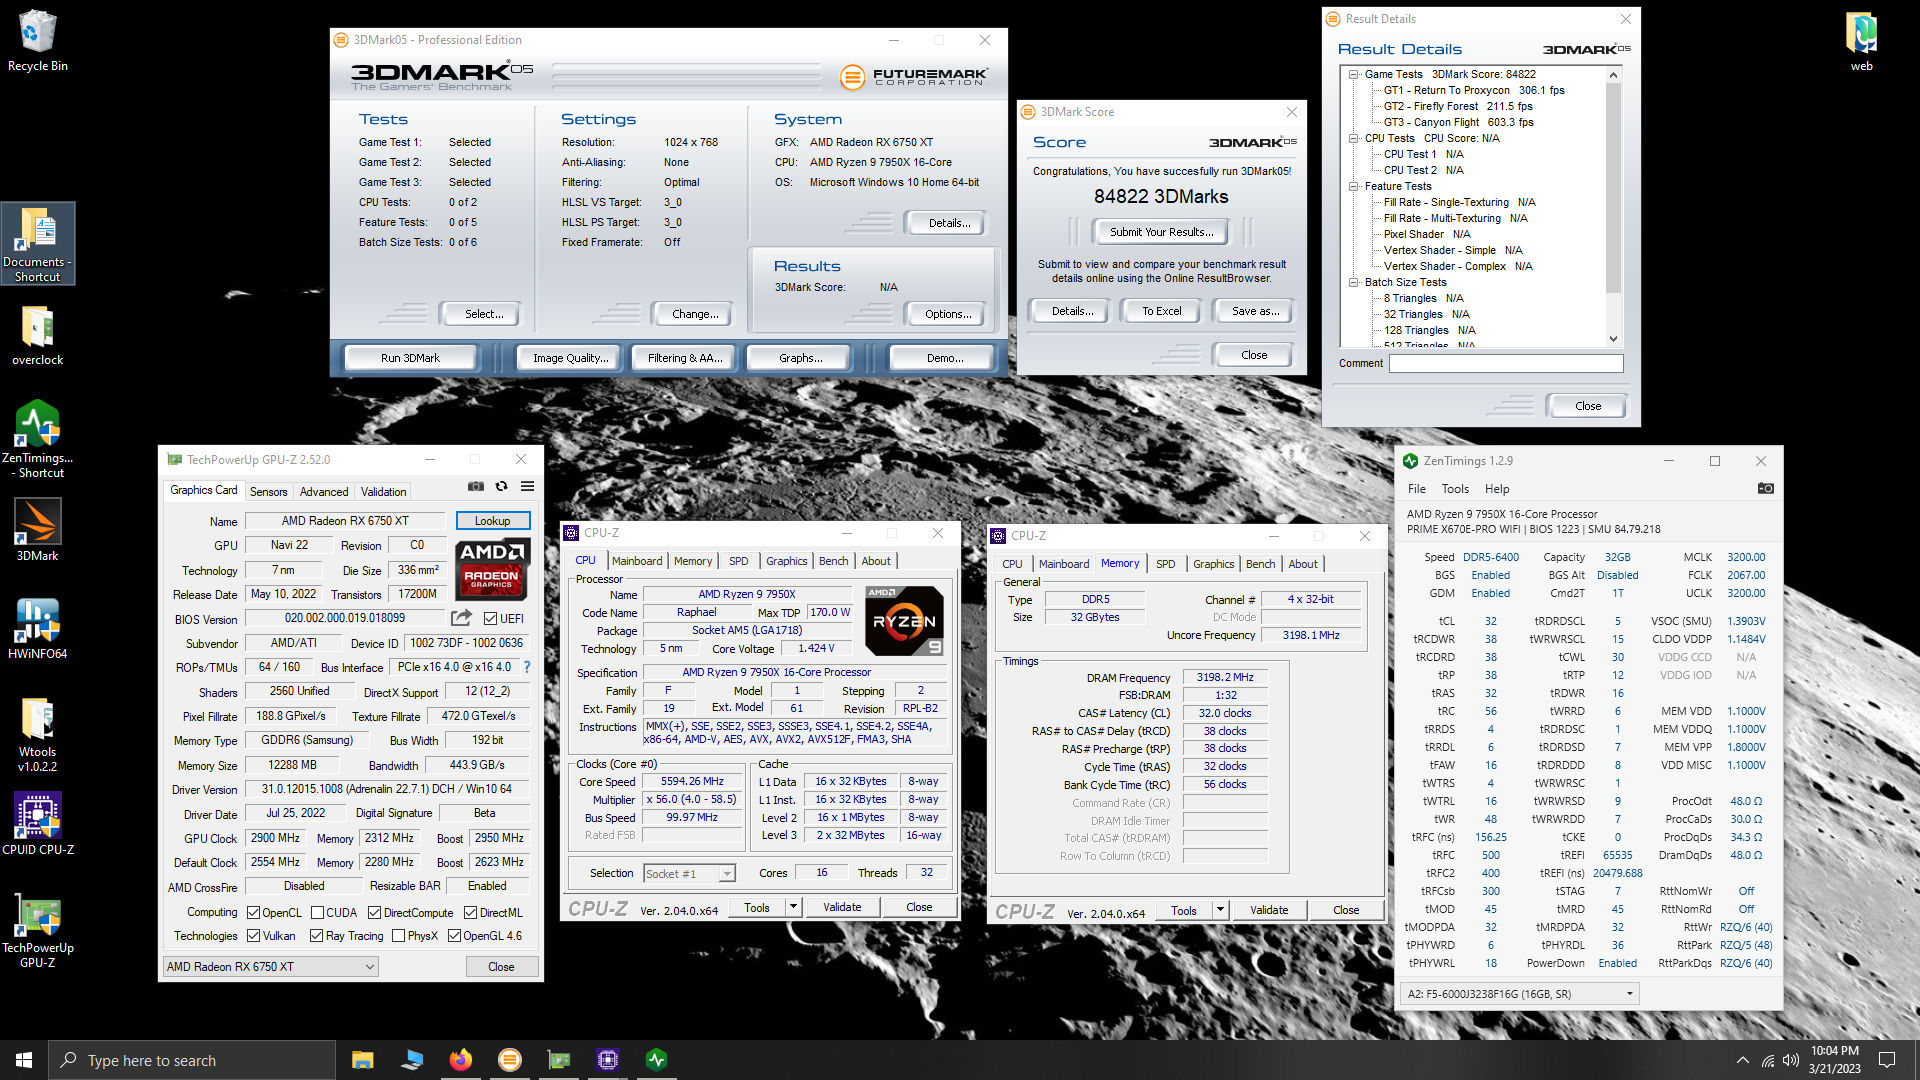Click the Image Quality button

[x=570, y=358]
